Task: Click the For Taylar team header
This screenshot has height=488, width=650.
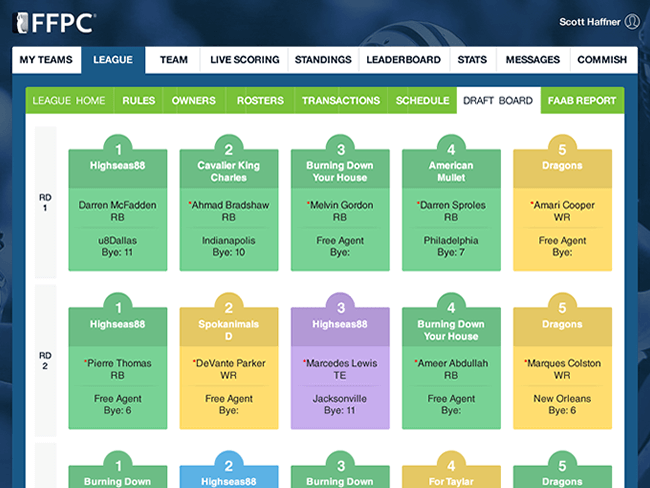Action: [451, 481]
